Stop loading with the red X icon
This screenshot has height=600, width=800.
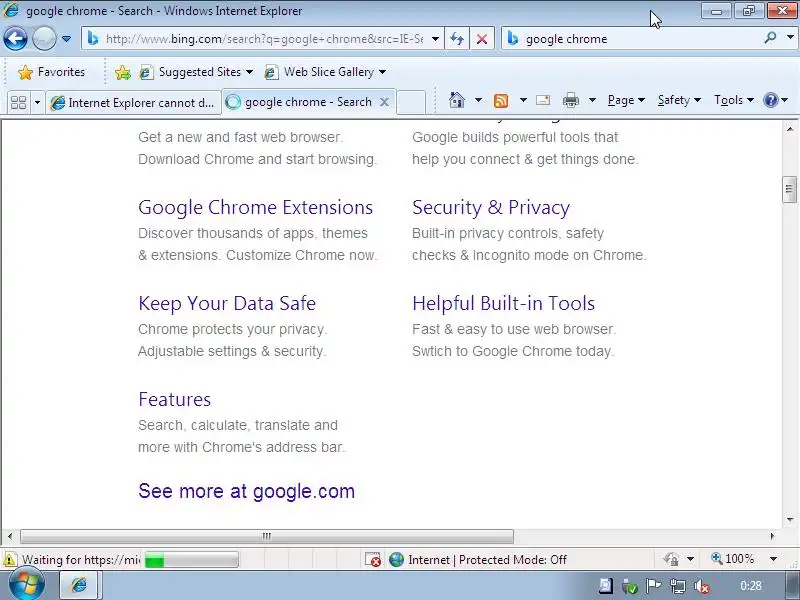click(x=482, y=39)
